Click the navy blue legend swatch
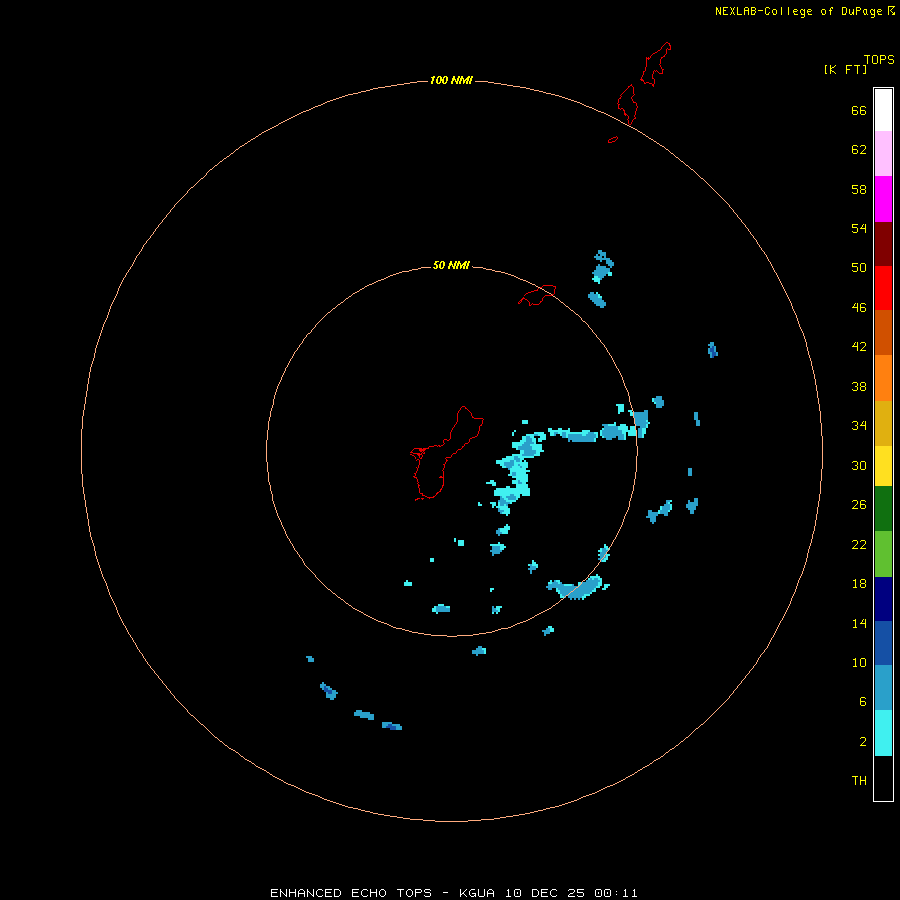 (883, 599)
